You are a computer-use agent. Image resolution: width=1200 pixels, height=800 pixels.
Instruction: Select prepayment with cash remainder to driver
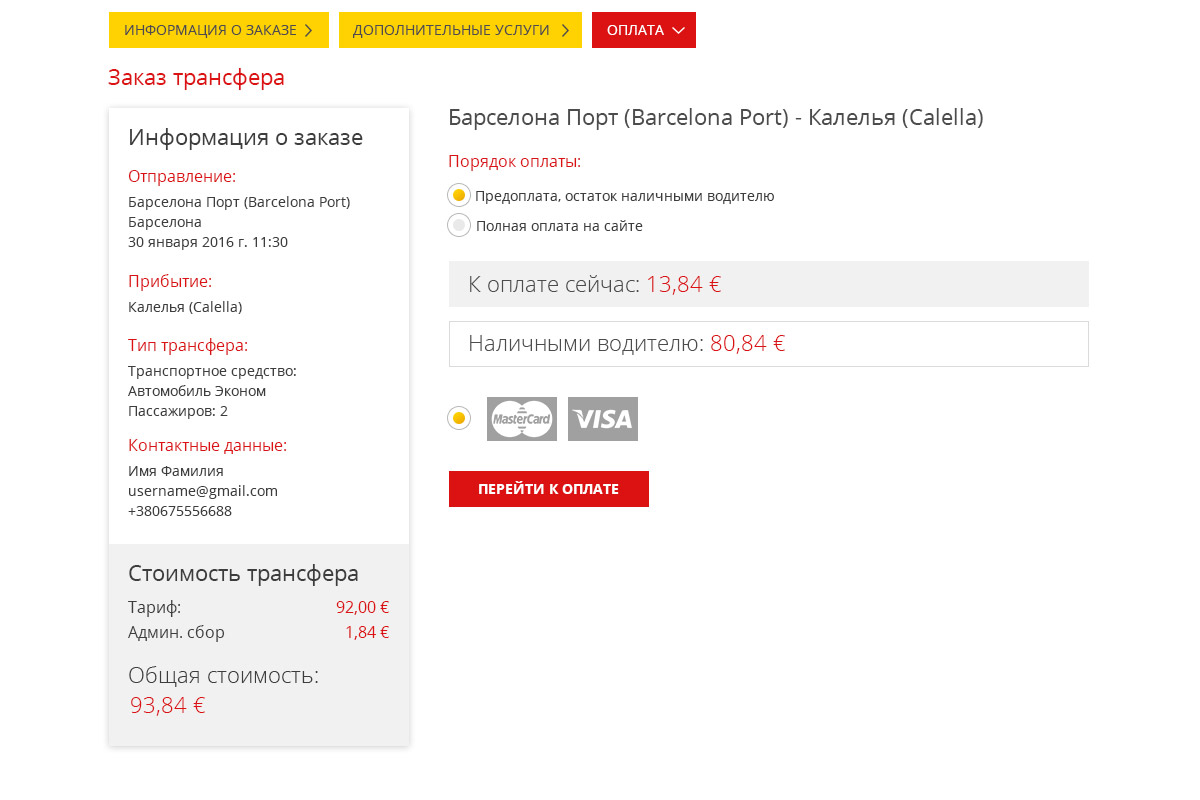click(459, 196)
